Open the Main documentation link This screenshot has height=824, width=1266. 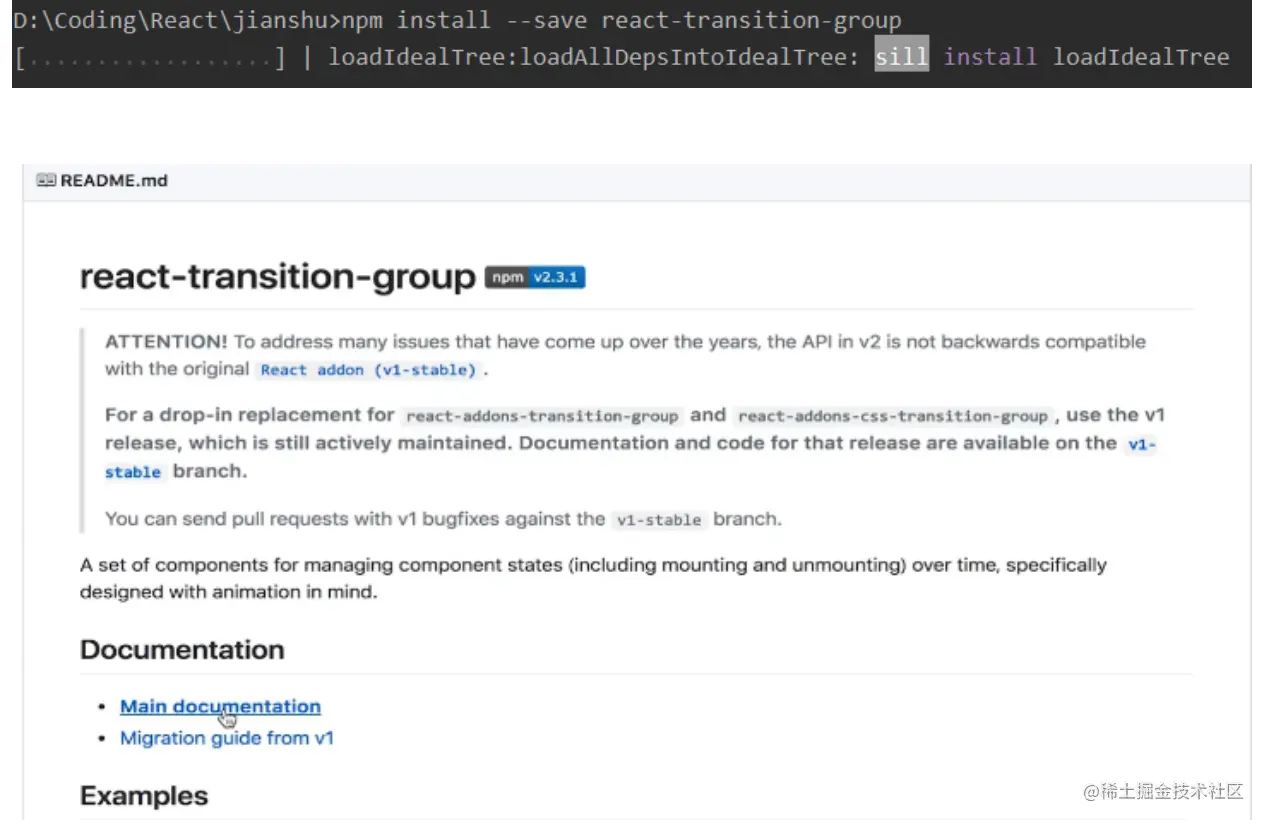point(220,706)
